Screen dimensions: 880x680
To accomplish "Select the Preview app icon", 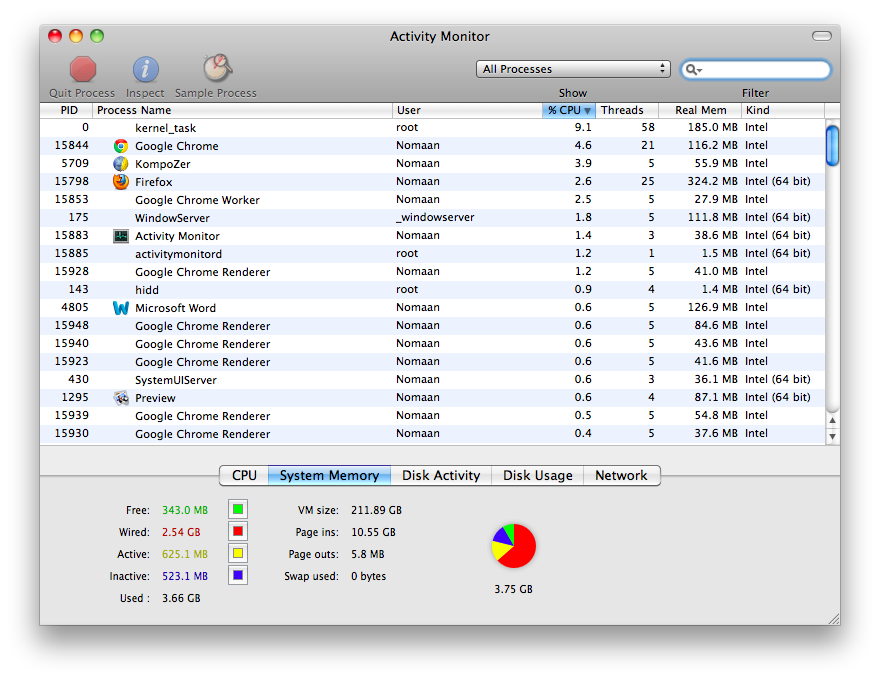I will pyautogui.click(x=121, y=398).
